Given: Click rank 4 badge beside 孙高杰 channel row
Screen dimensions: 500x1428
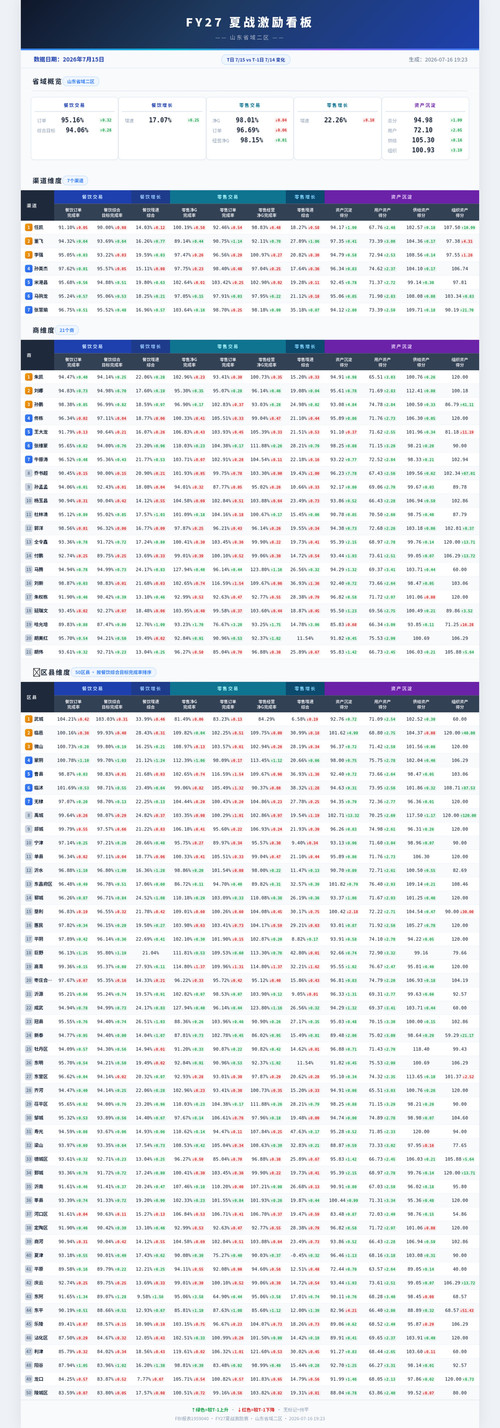Looking at the screenshot, I should click(28, 269).
